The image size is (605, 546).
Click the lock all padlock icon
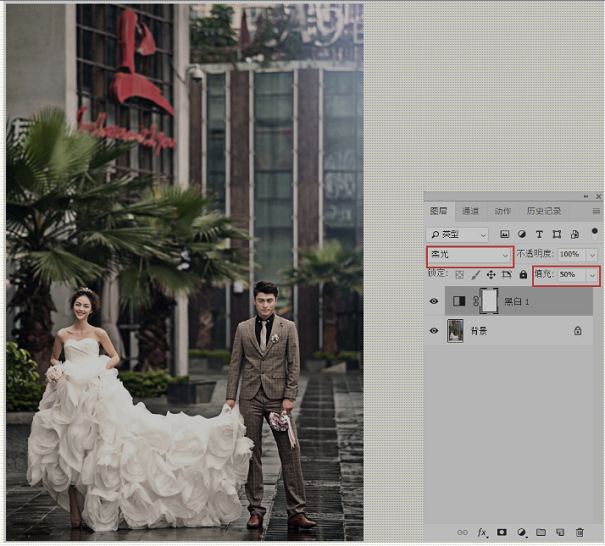click(x=523, y=274)
